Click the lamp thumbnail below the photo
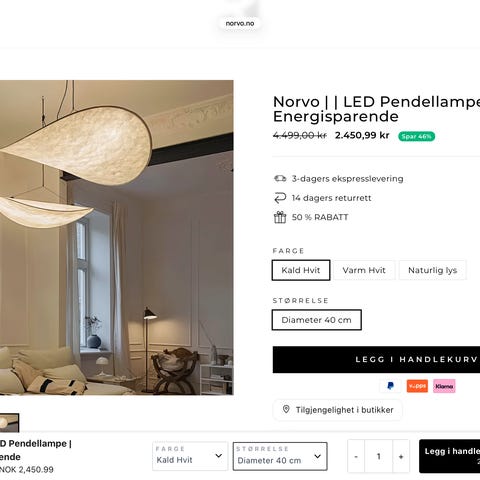Image resolution: width=480 pixels, height=480 pixels. coord(9,422)
